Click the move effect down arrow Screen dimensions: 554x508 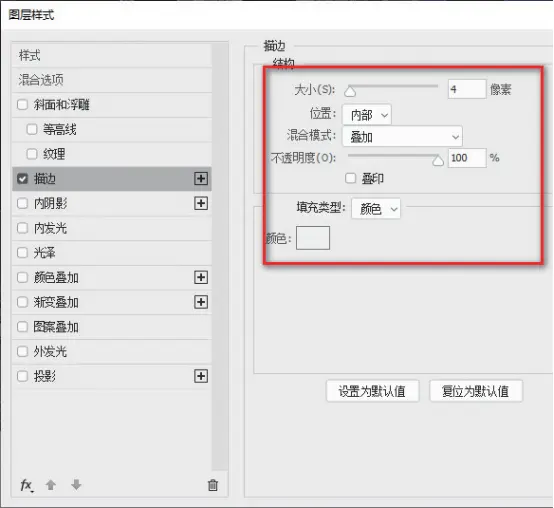[76, 485]
